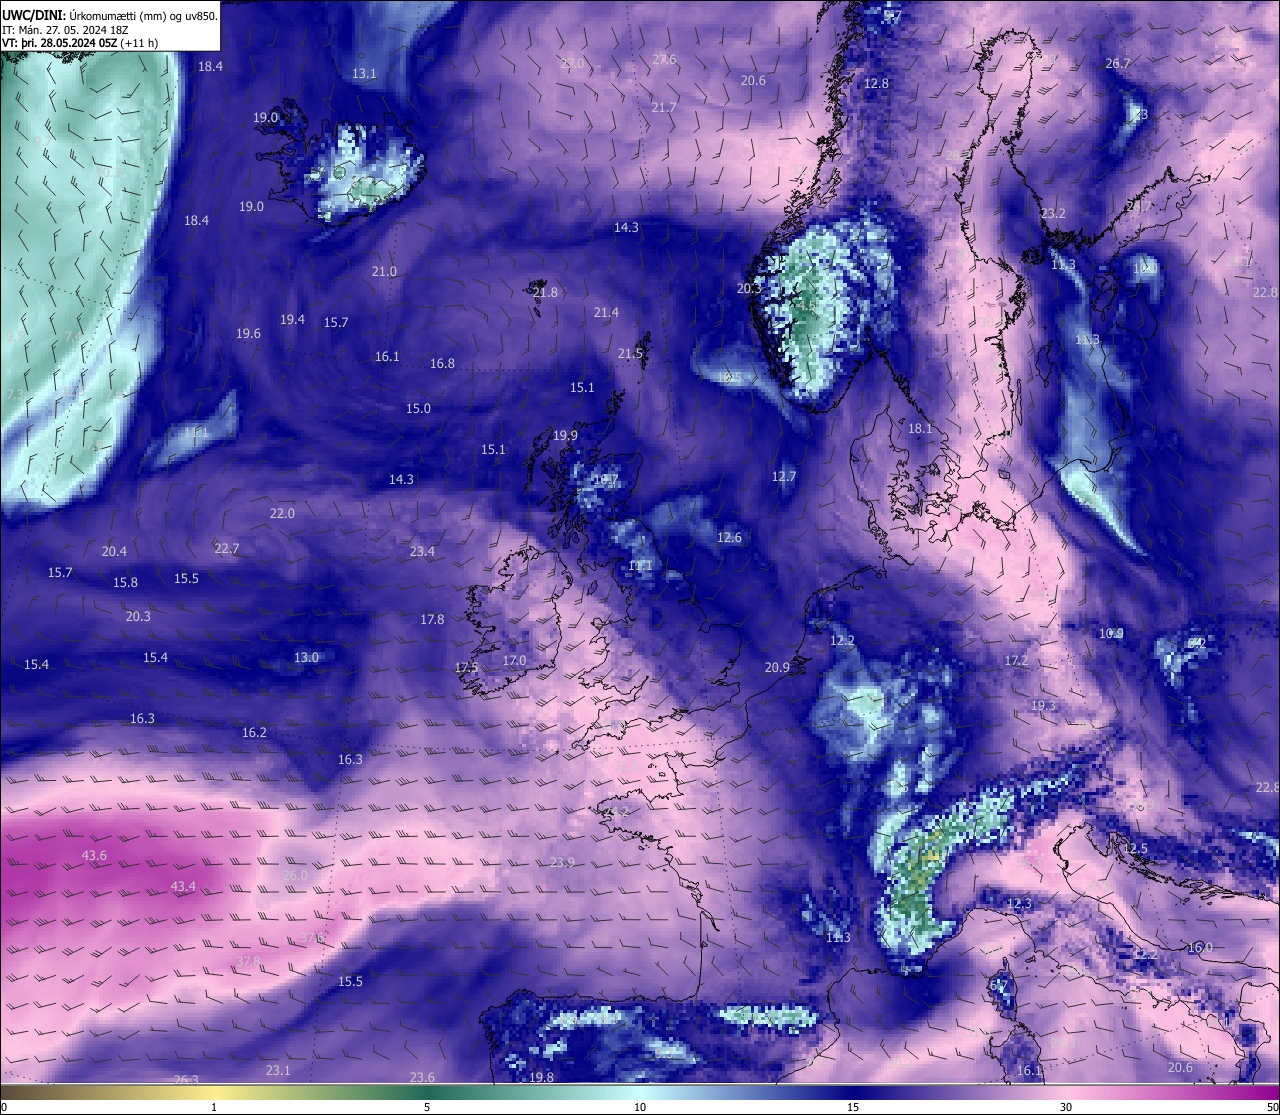Click the 18.1 value label
The width and height of the screenshot is (1280, 1115).
coord(919,429)
